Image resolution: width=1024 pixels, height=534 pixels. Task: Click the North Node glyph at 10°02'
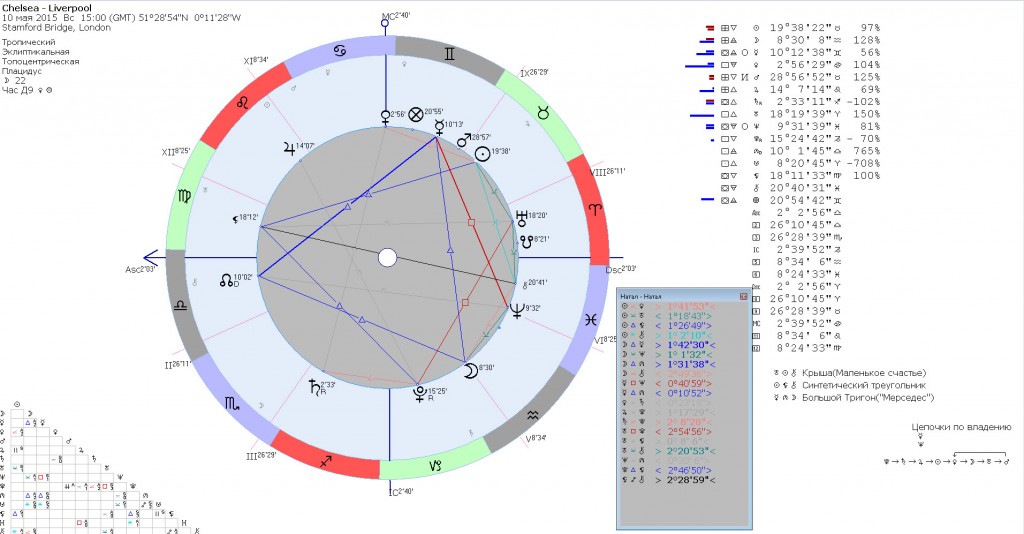tap(226, 281)
